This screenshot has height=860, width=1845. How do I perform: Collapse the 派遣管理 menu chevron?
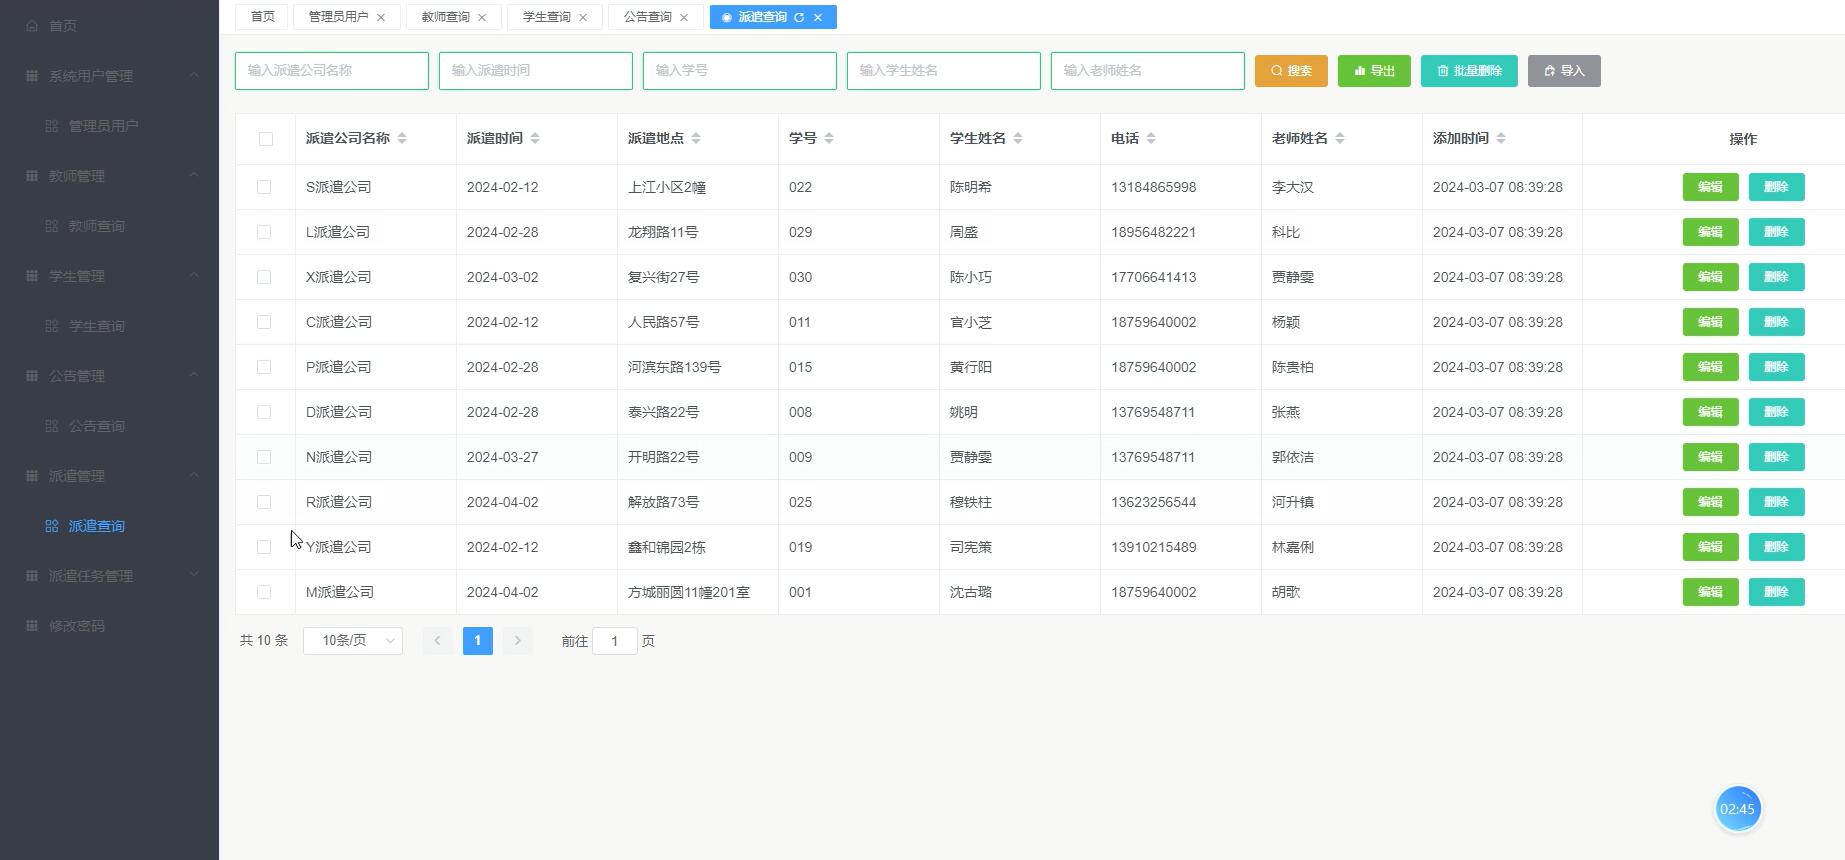tap(194, 475)
